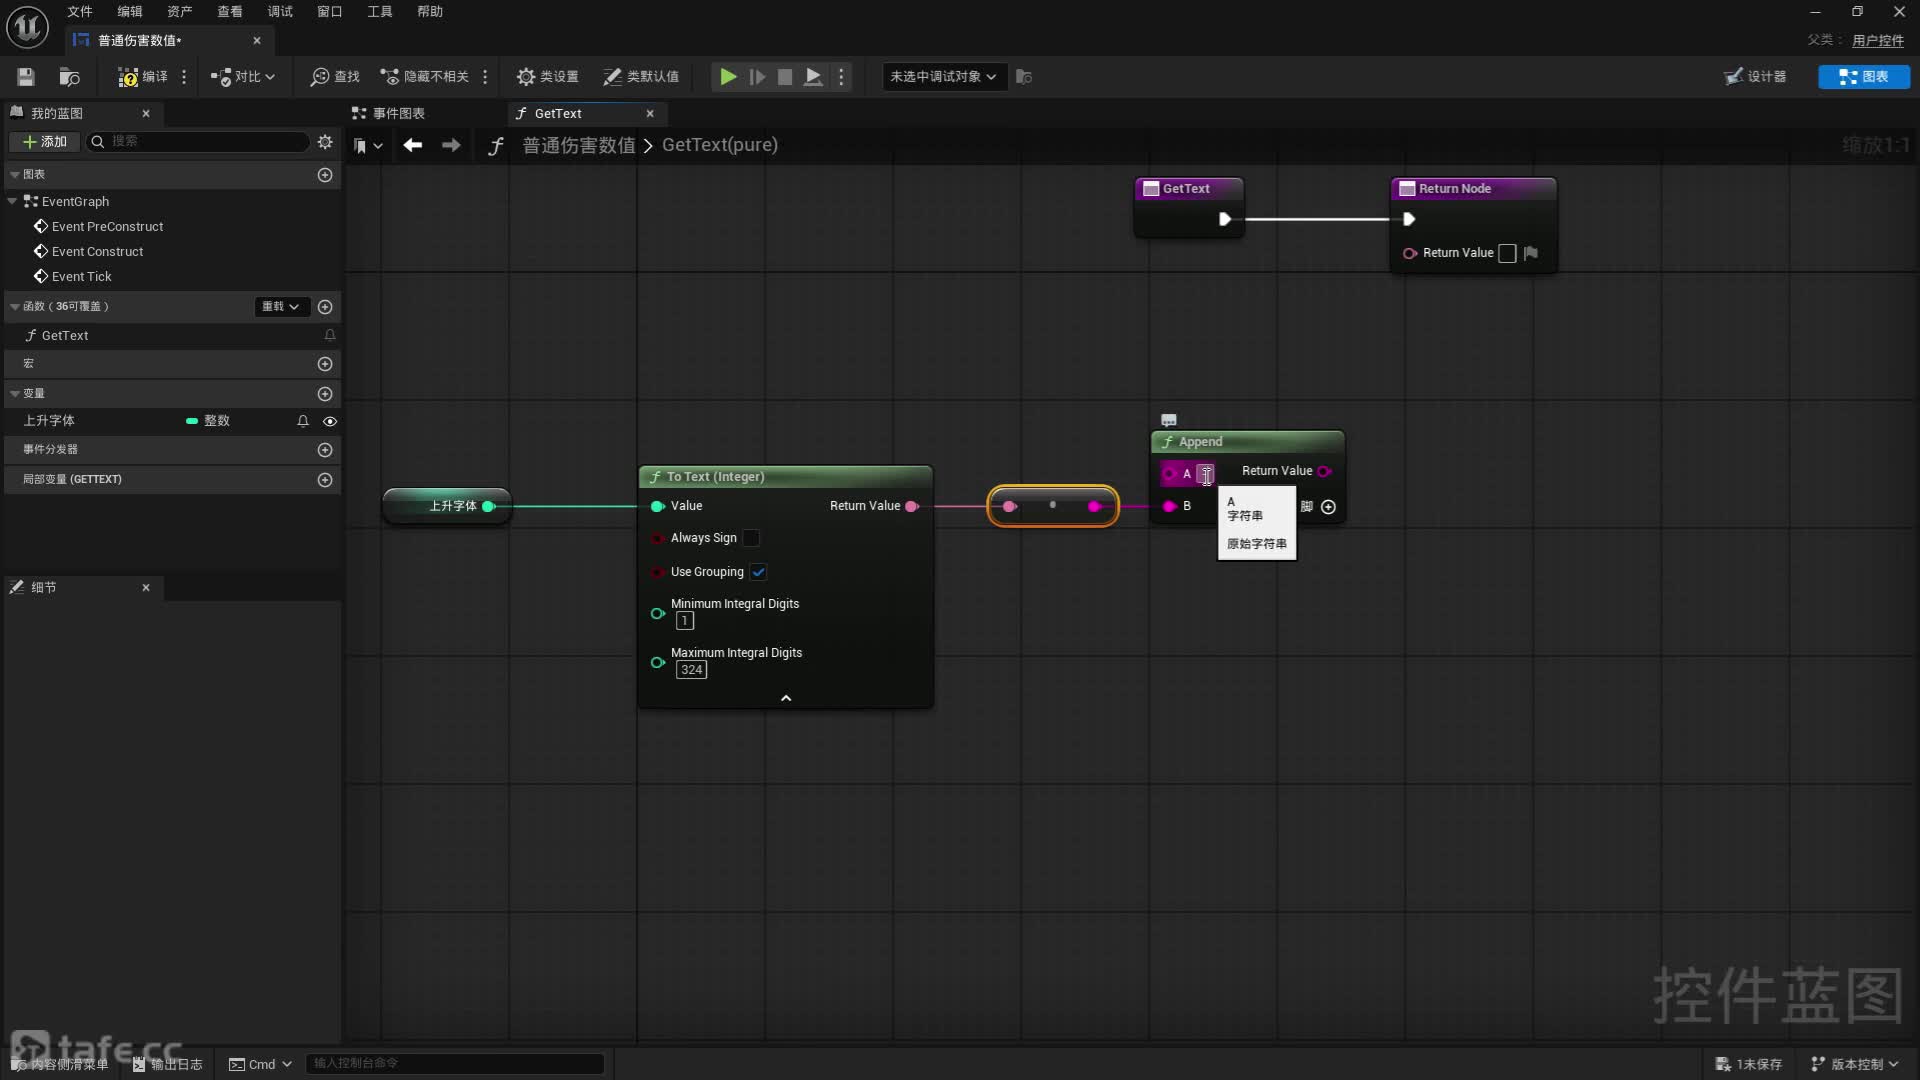Click the Save icon in the toolbar
Screen dimensions: 1920x1080
click(x=26, y=77)
